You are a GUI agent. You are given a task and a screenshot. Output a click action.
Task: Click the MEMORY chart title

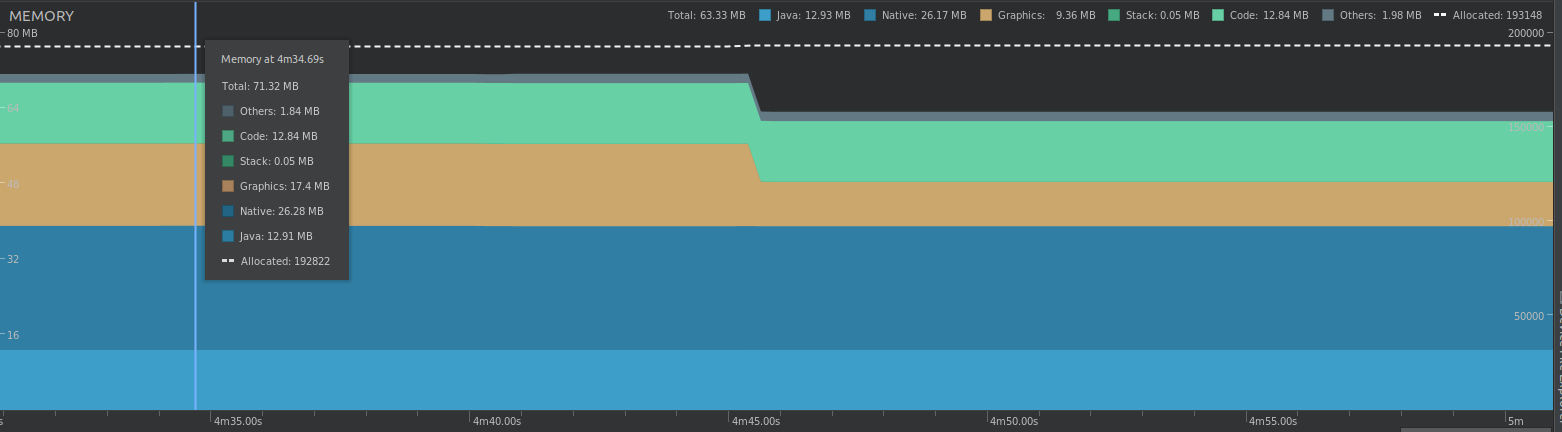[41, 16]
